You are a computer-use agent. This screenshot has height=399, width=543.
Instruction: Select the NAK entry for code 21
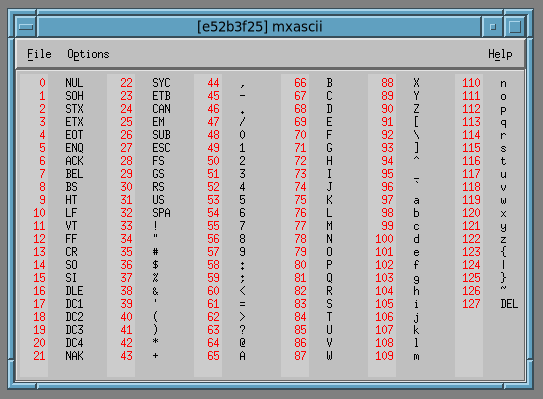click(74, 356)
